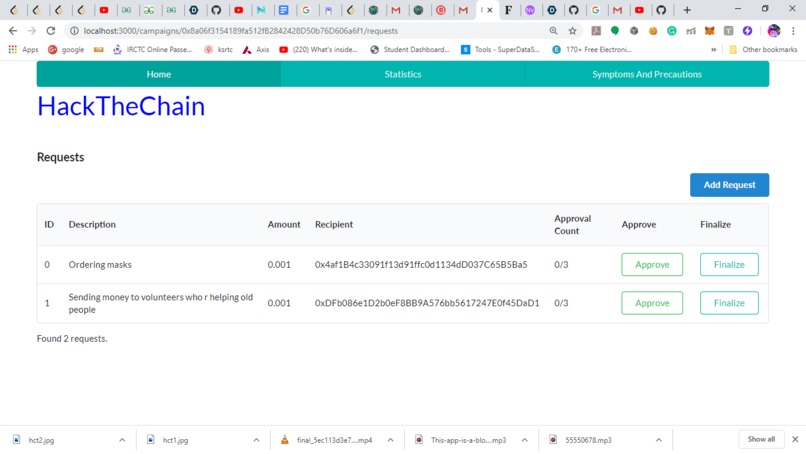The height and width of the screenshot is (454, 806).
Task: Click the address bar URL field
Action: [x=308, y=31]
